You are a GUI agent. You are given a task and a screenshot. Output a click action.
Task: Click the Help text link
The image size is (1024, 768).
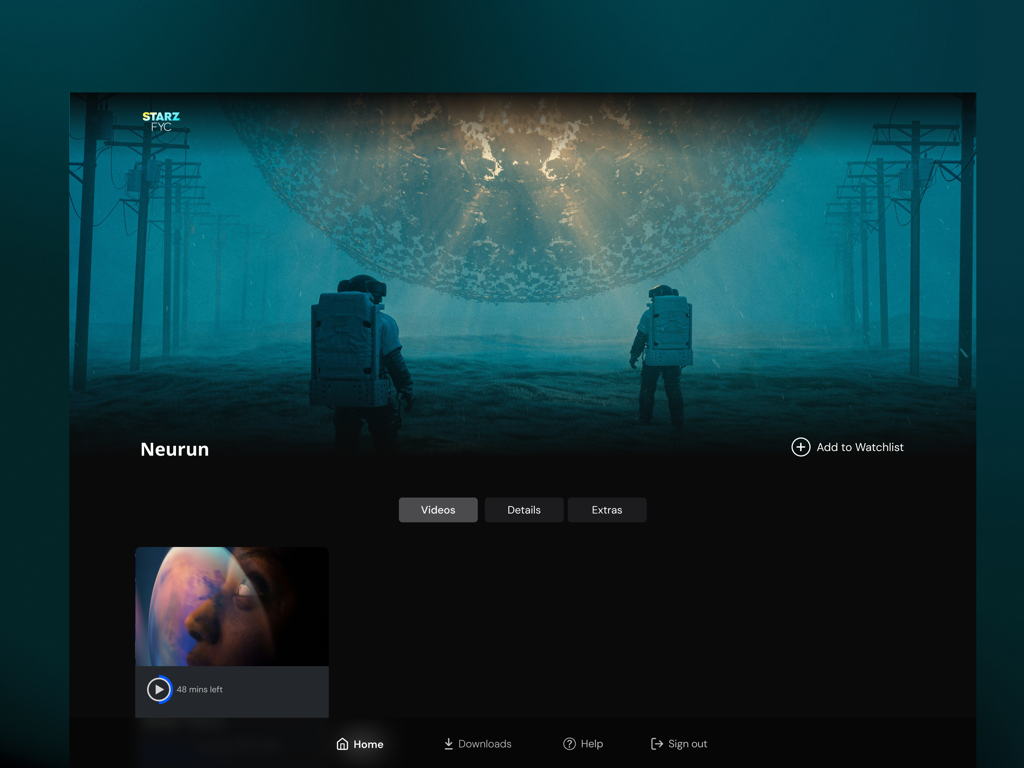pos(591,743)
